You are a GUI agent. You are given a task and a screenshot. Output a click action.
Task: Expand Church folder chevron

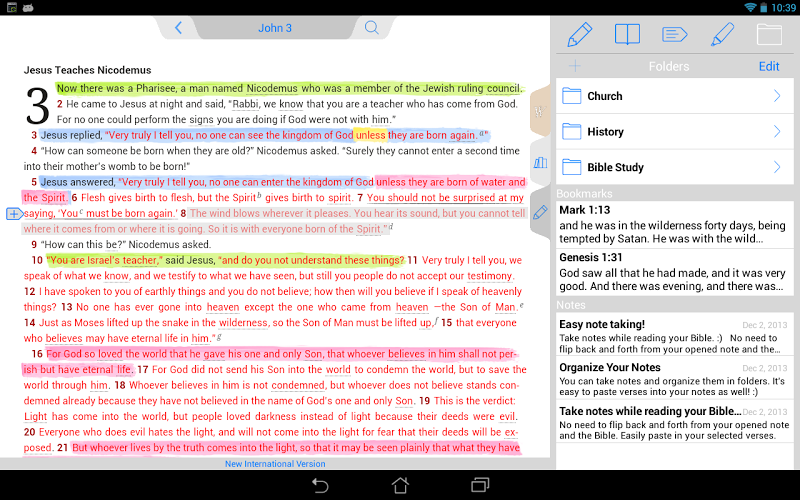[x=777, y=96]
